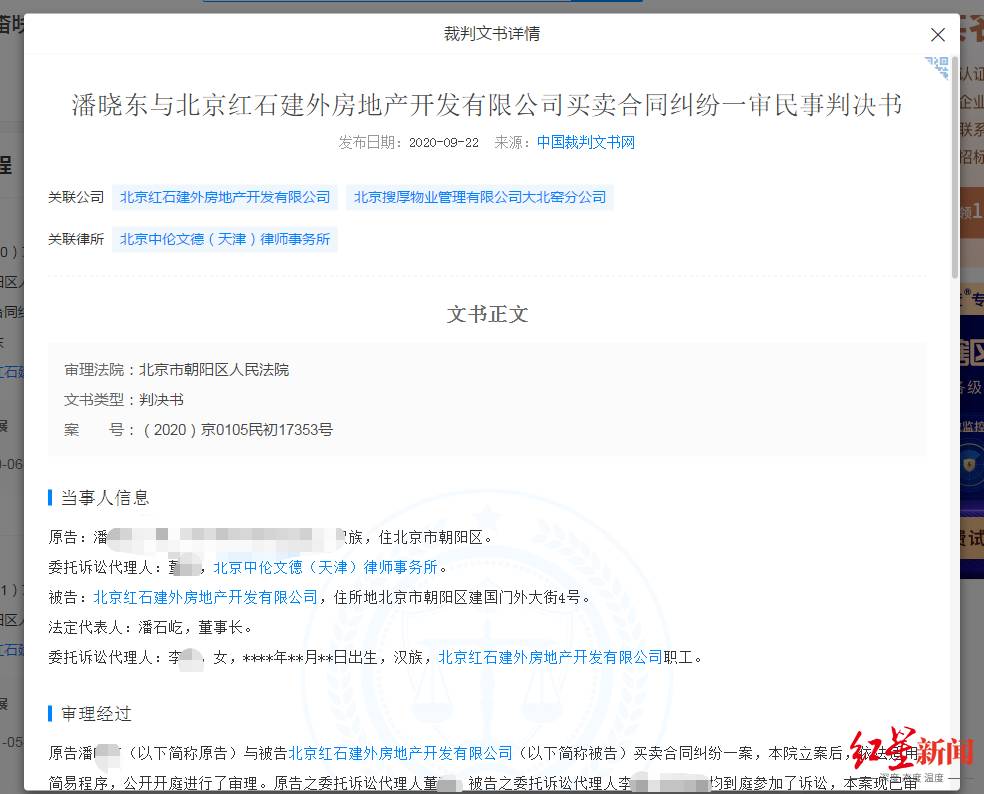
Task: Click the 文书正文 section heading
Action: (x=487, y=314)
